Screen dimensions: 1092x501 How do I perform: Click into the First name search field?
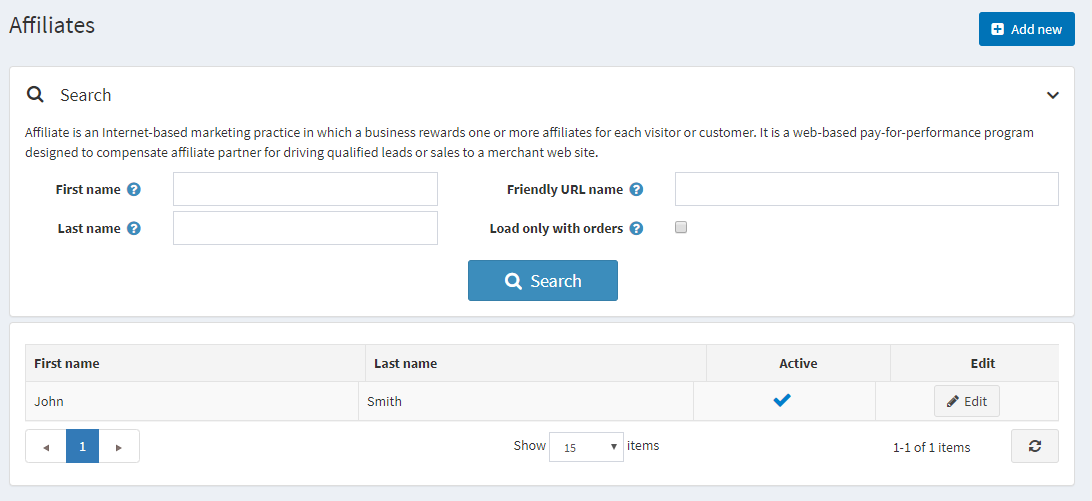305,189
